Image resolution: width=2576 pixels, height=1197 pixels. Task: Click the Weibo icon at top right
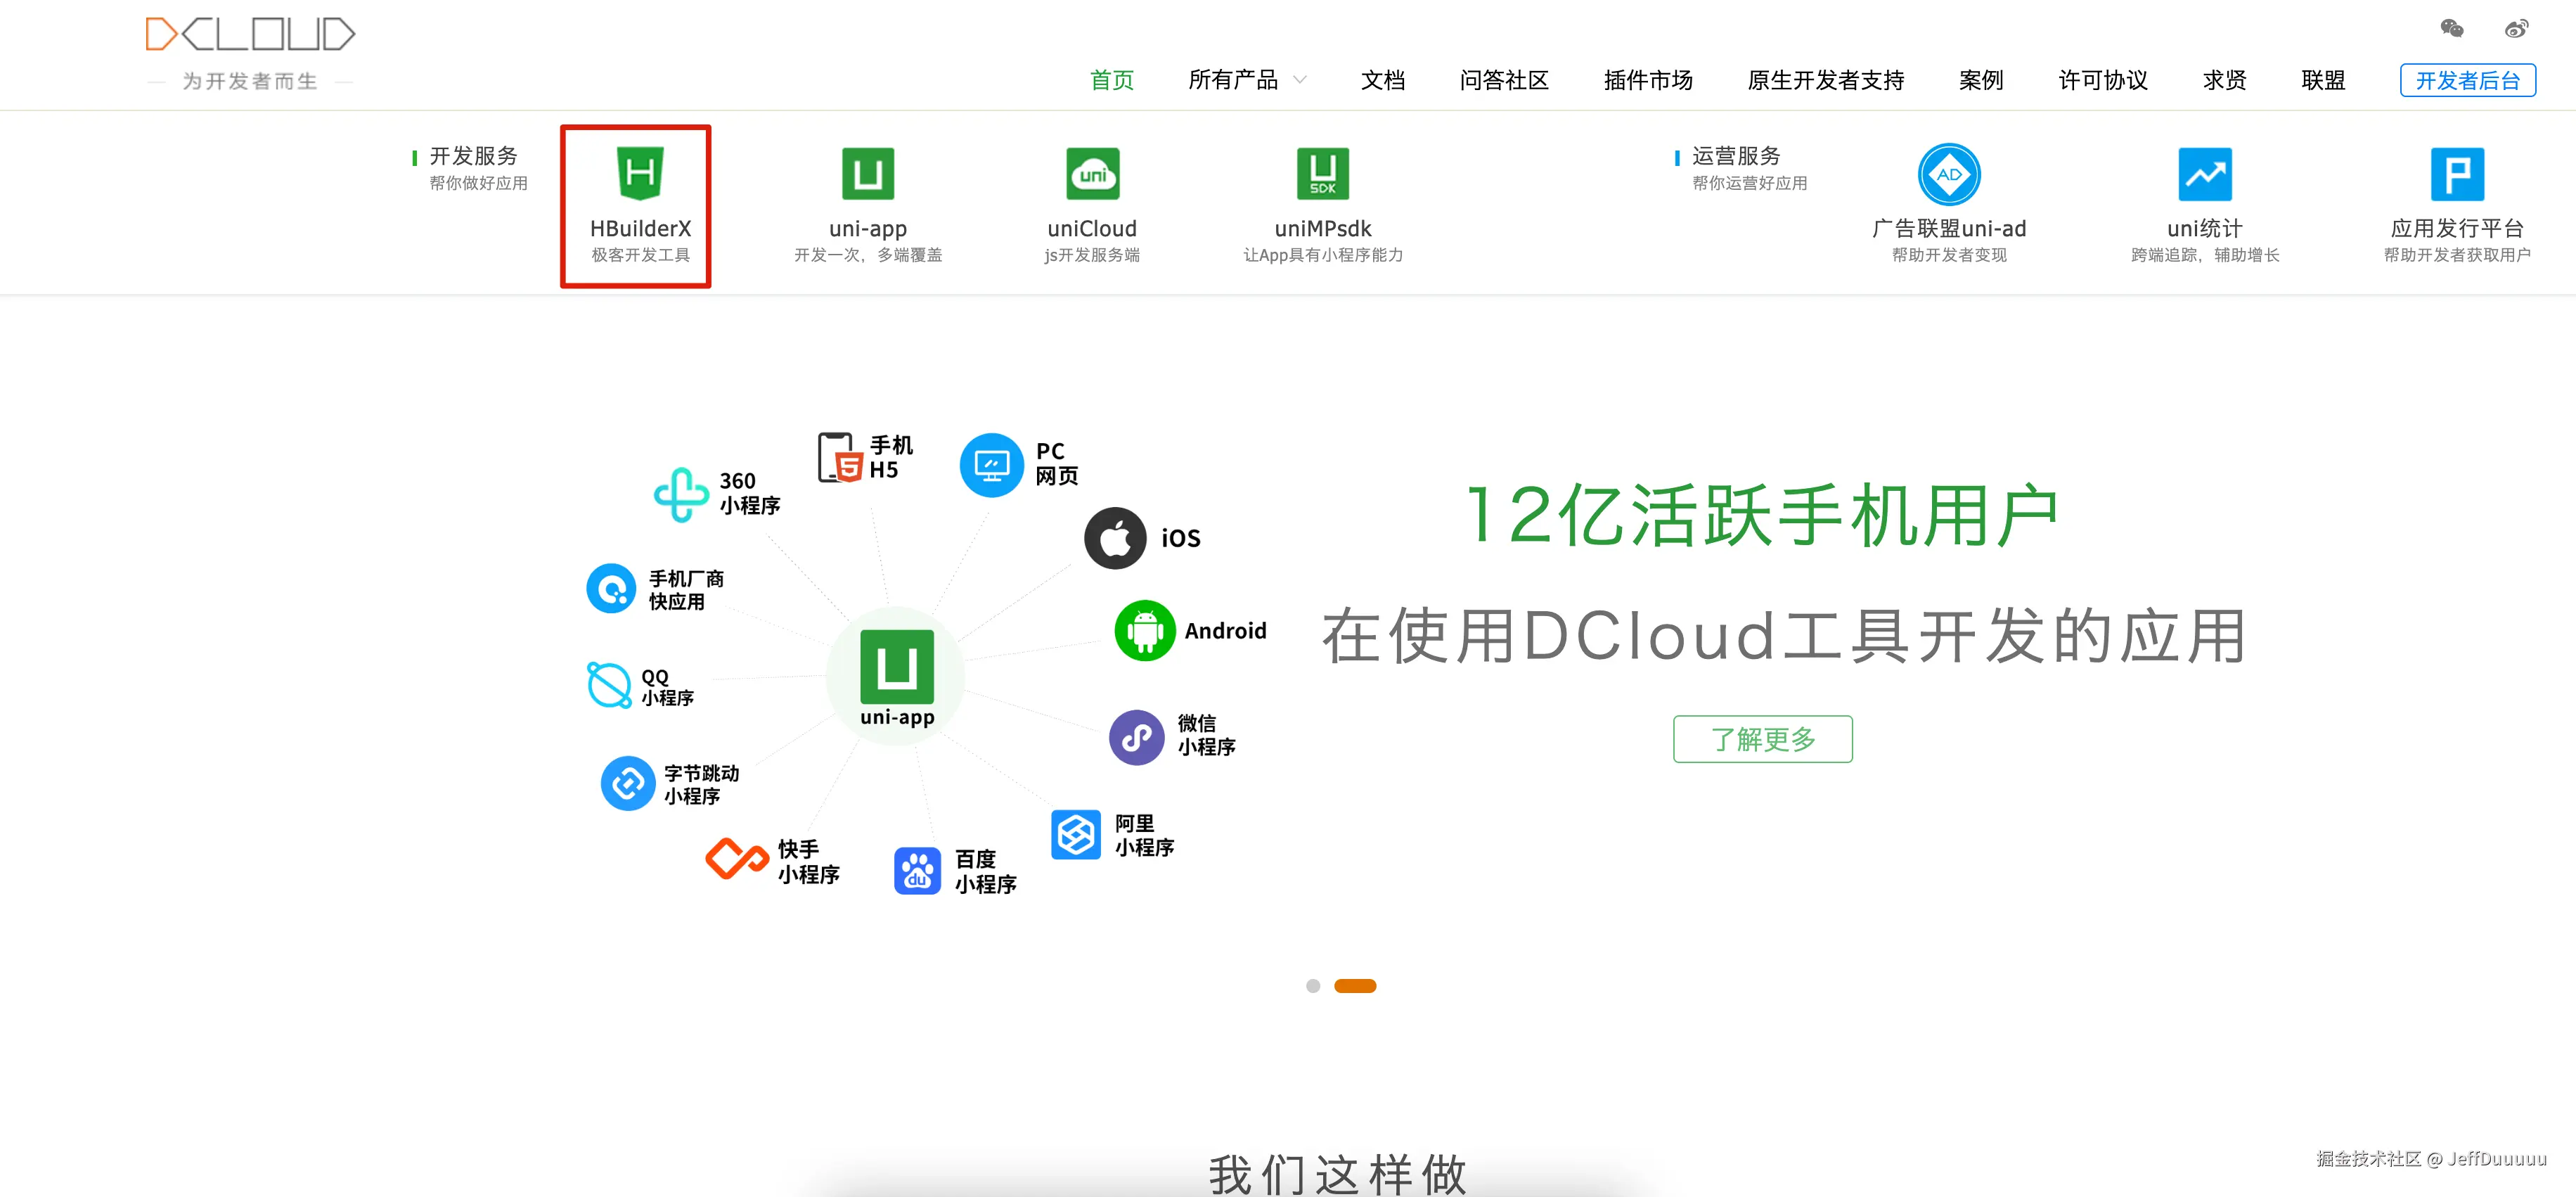coord(2516,28)
